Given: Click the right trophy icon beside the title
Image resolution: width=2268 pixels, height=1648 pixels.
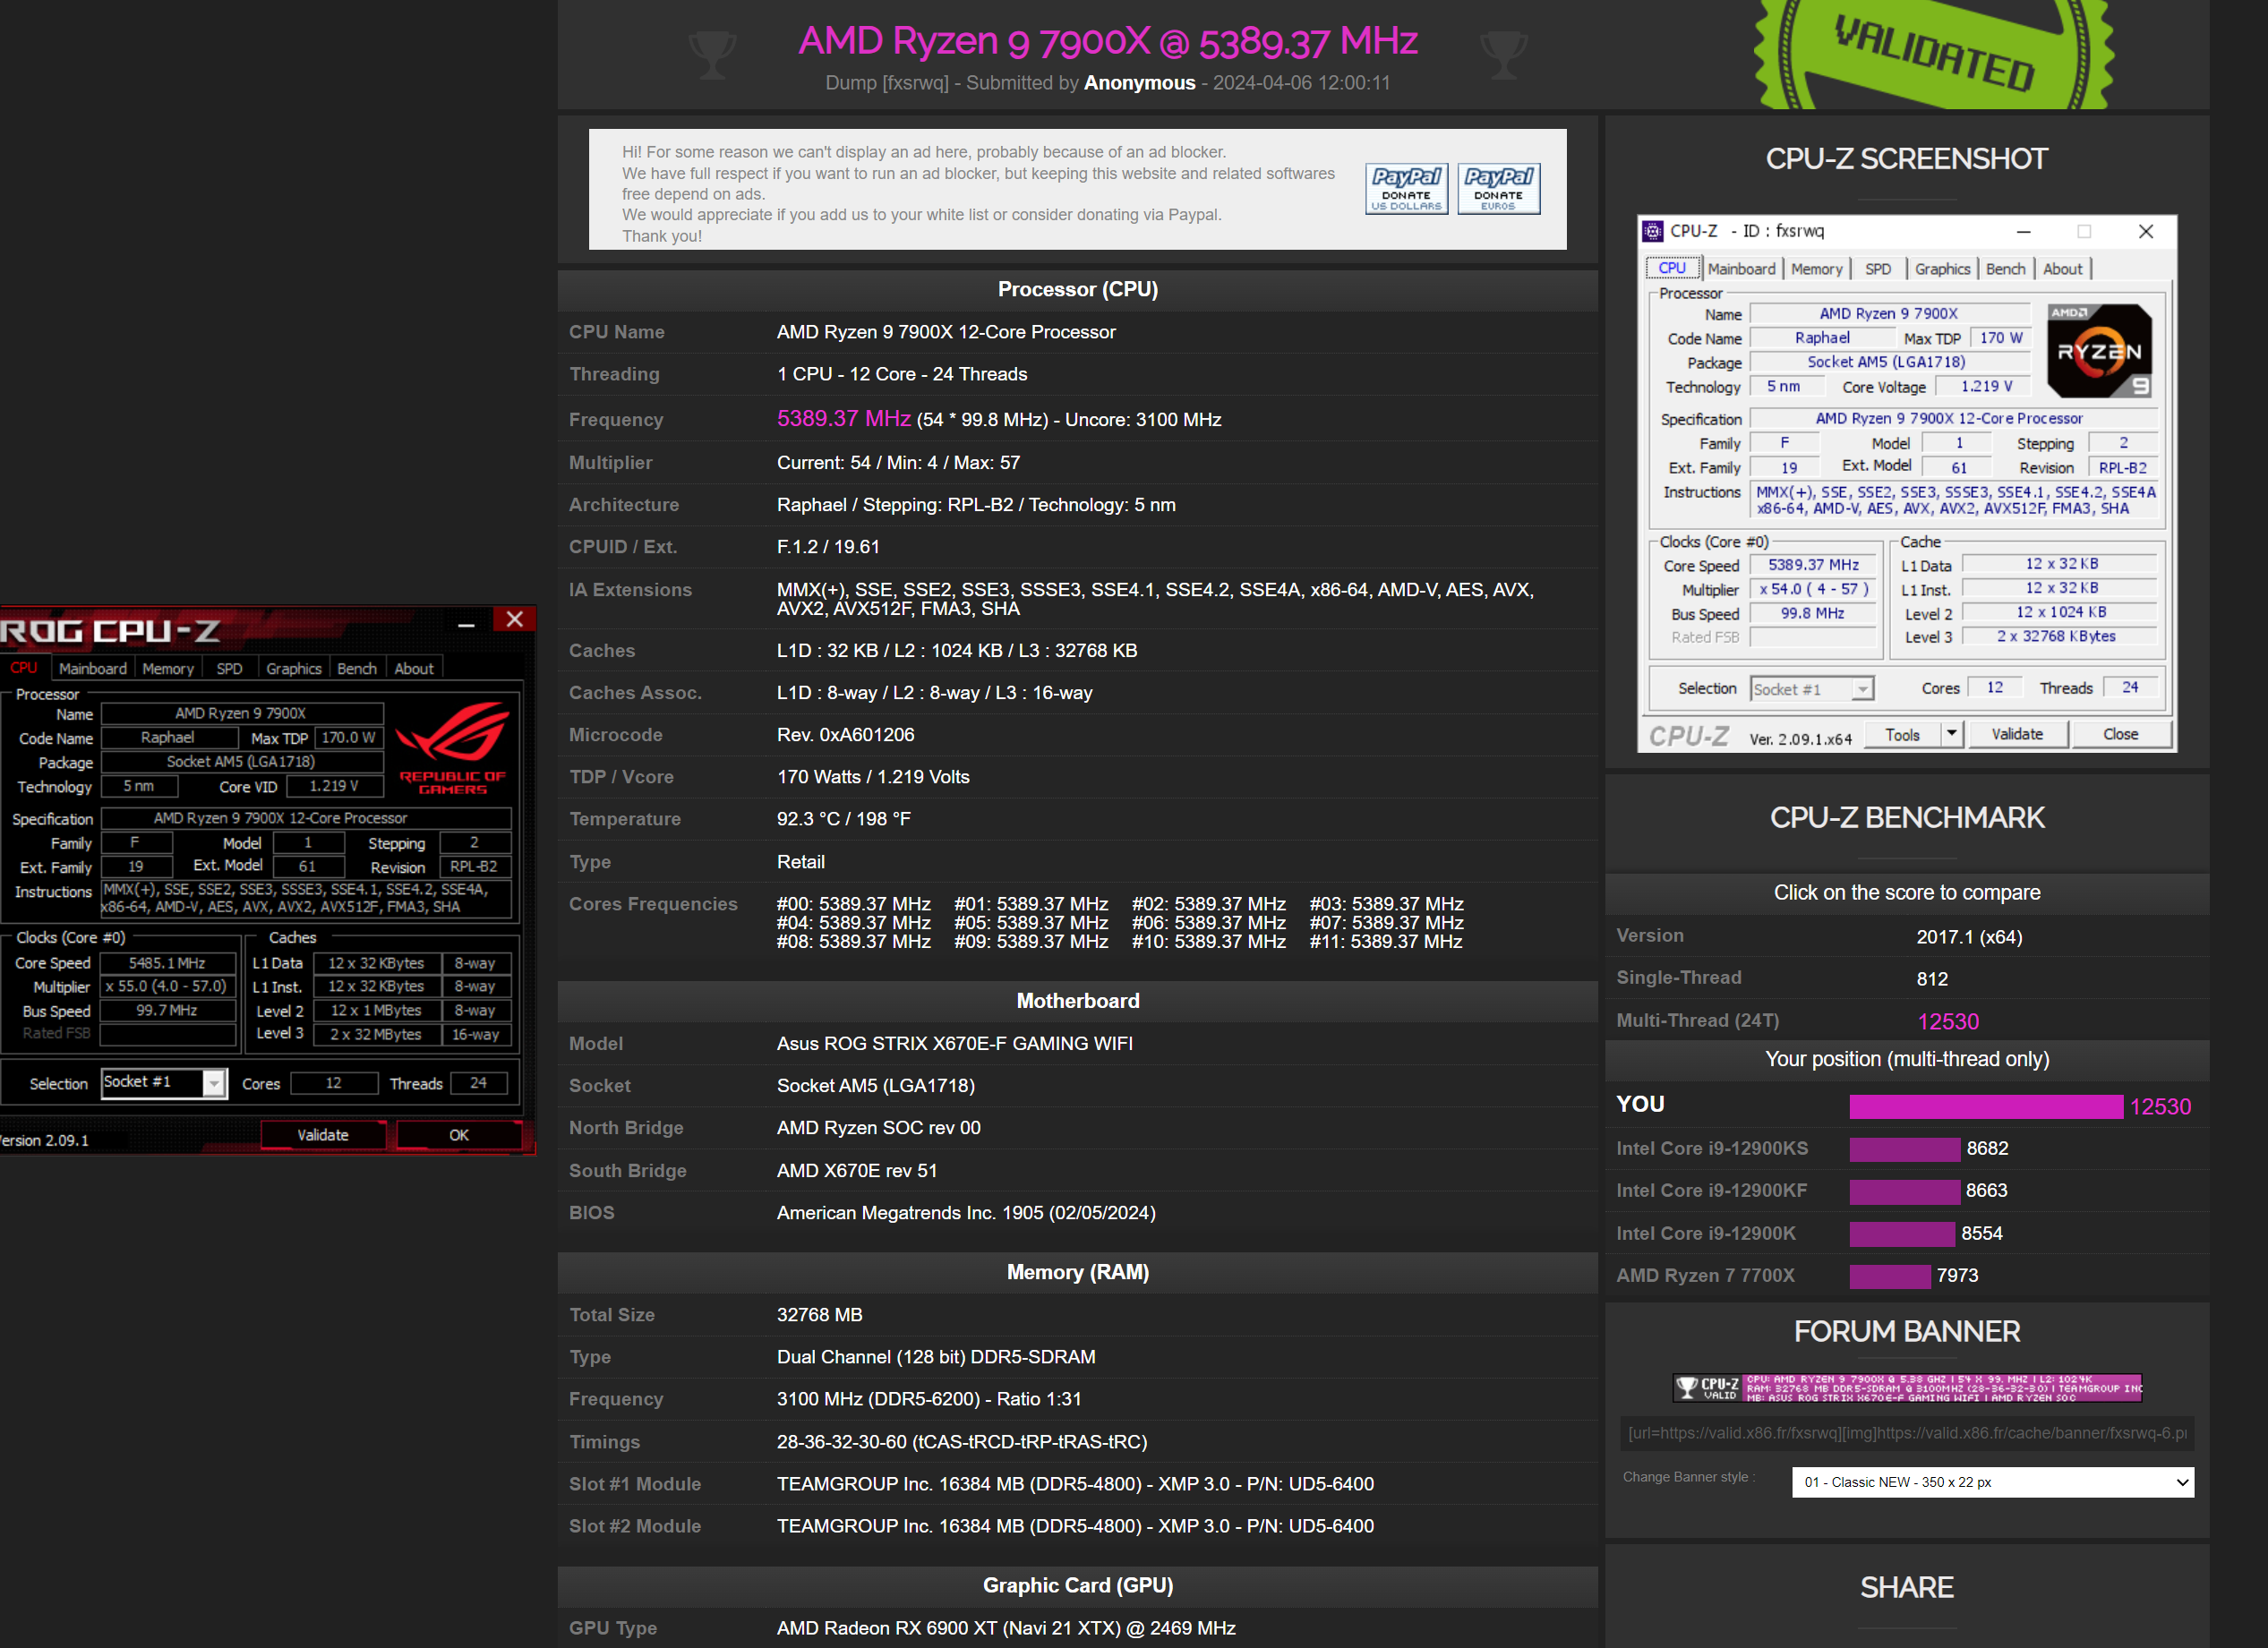Looking at the screenshot, I should coord(1503,55).
